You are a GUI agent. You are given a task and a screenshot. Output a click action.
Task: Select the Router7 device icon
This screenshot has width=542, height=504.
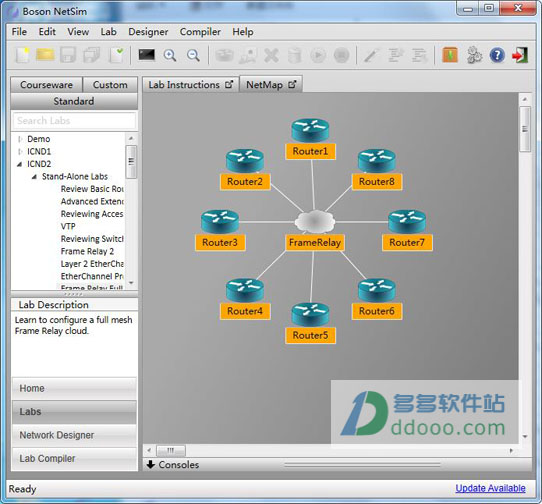[x=407, y=221]
